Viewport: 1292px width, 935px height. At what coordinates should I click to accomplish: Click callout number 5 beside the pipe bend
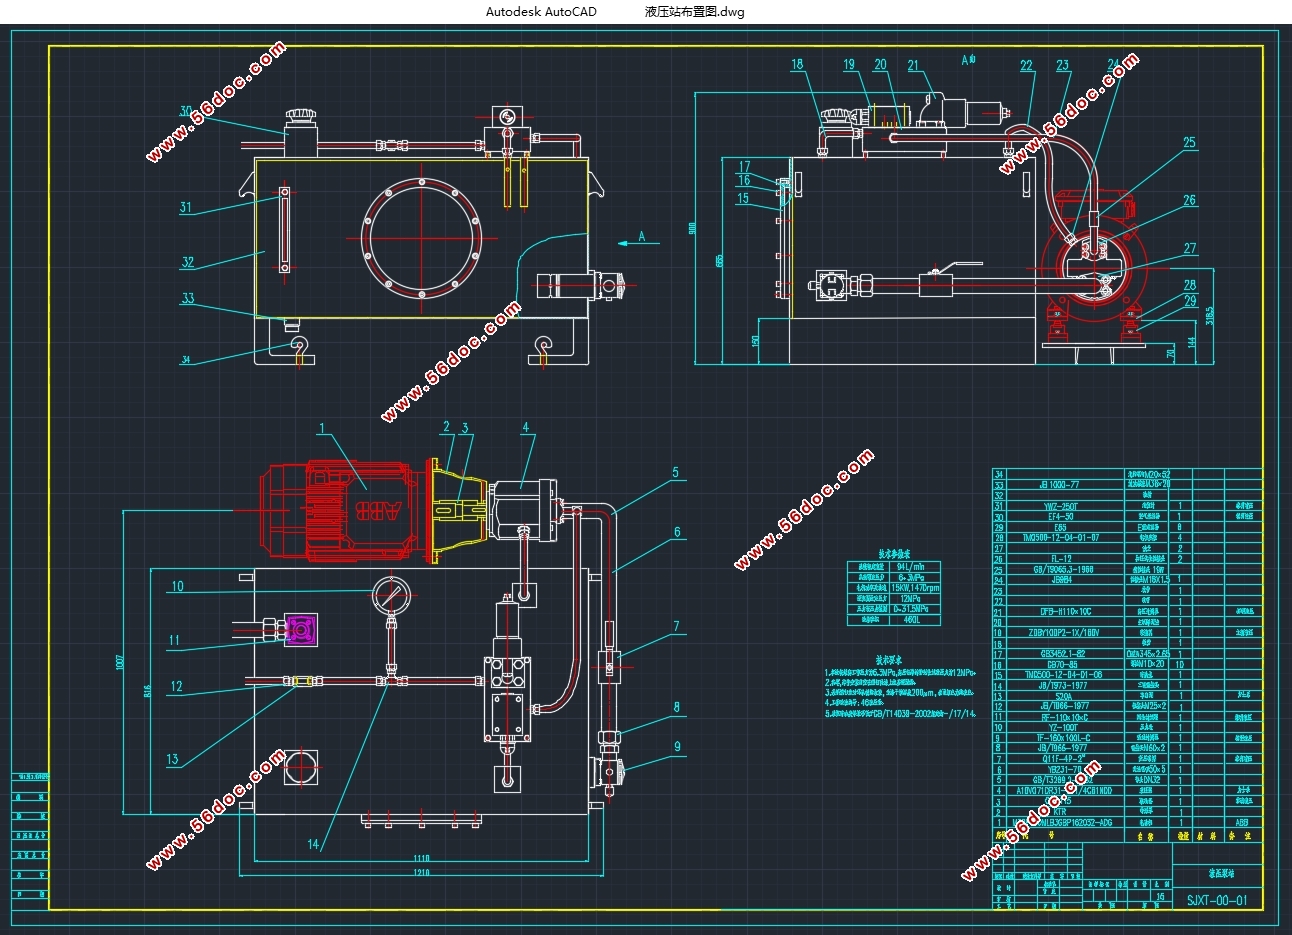click(x=675, y=472)
